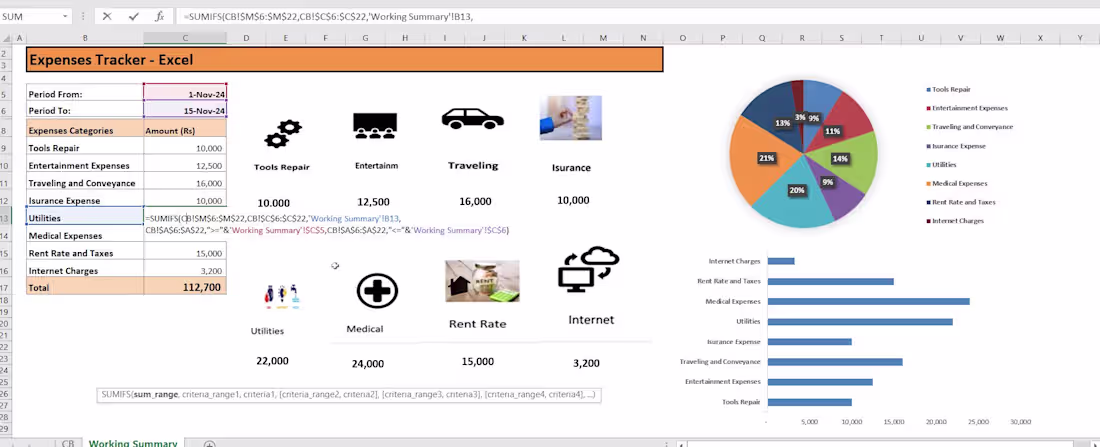Image resolution: width=1100 pixels, height=447 pixels.
Task: Open the Insert Function fx dialog
Action: [x=159, y=16]
